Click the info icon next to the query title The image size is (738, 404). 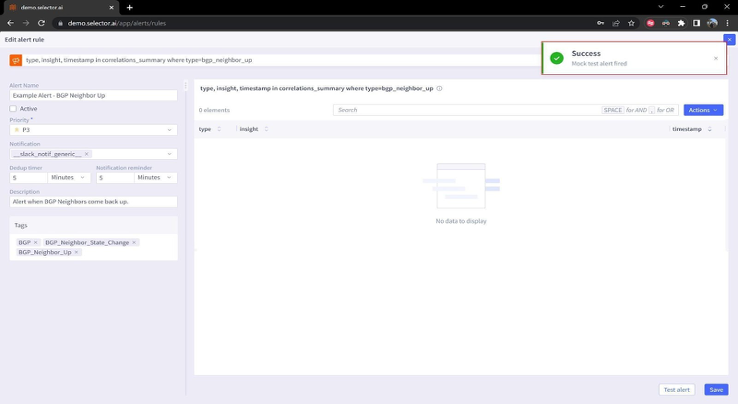click(439, 89)
